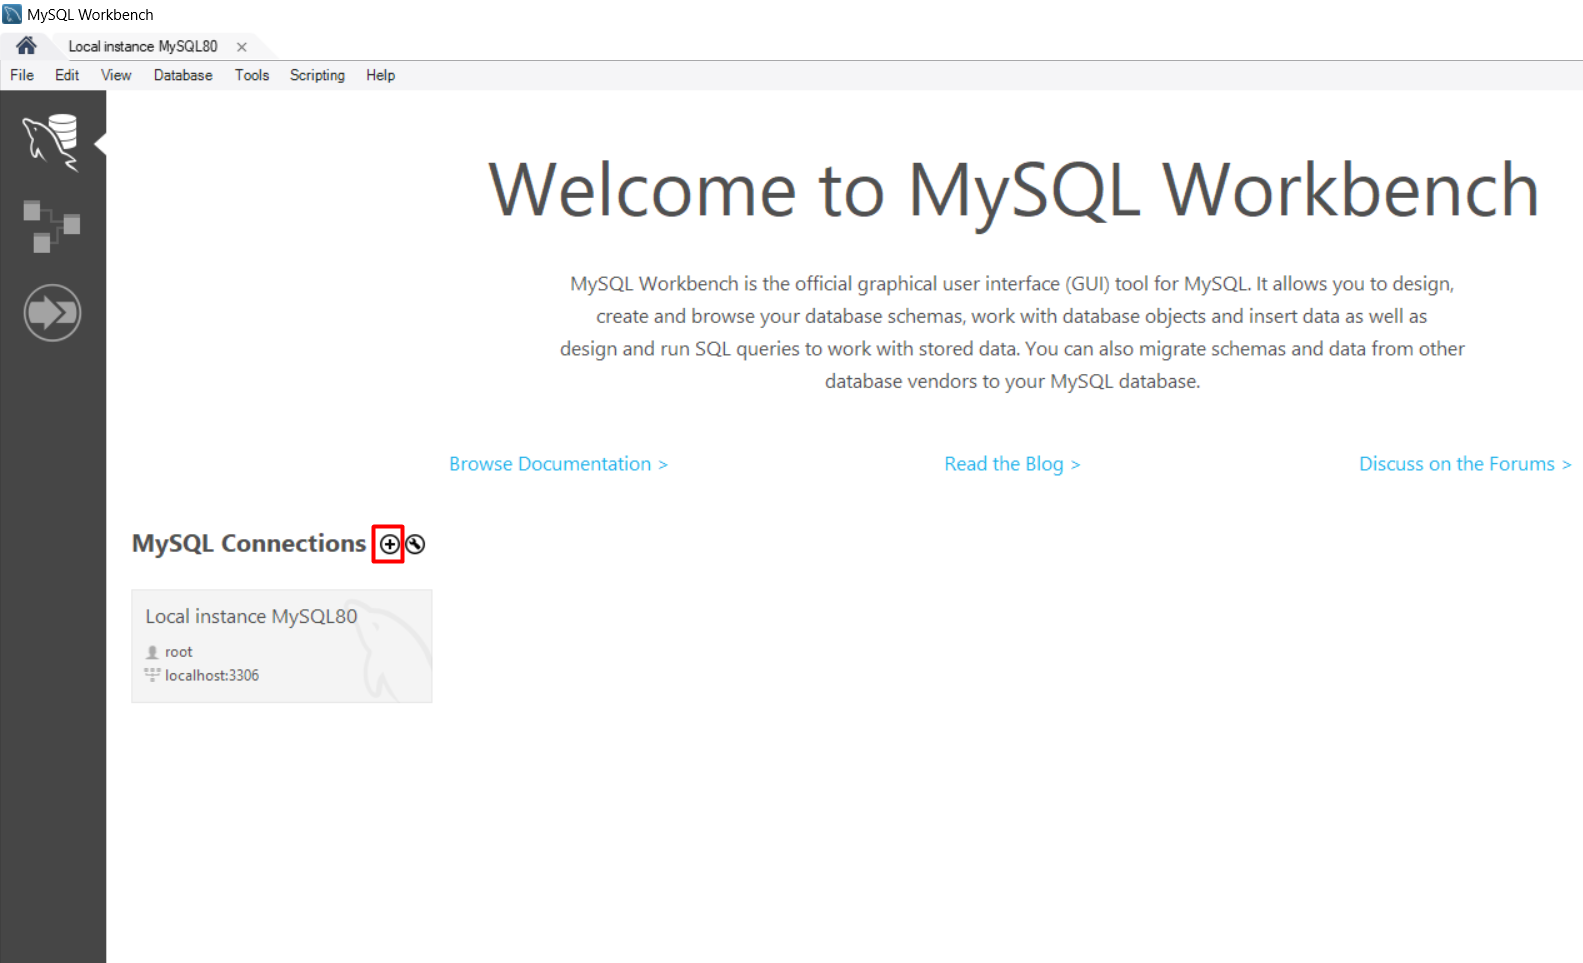The height and width of the screenshot is (963, 1583).
Task: Open the Scripting menu
Action: pyautogui.click(x=317, y=75)
